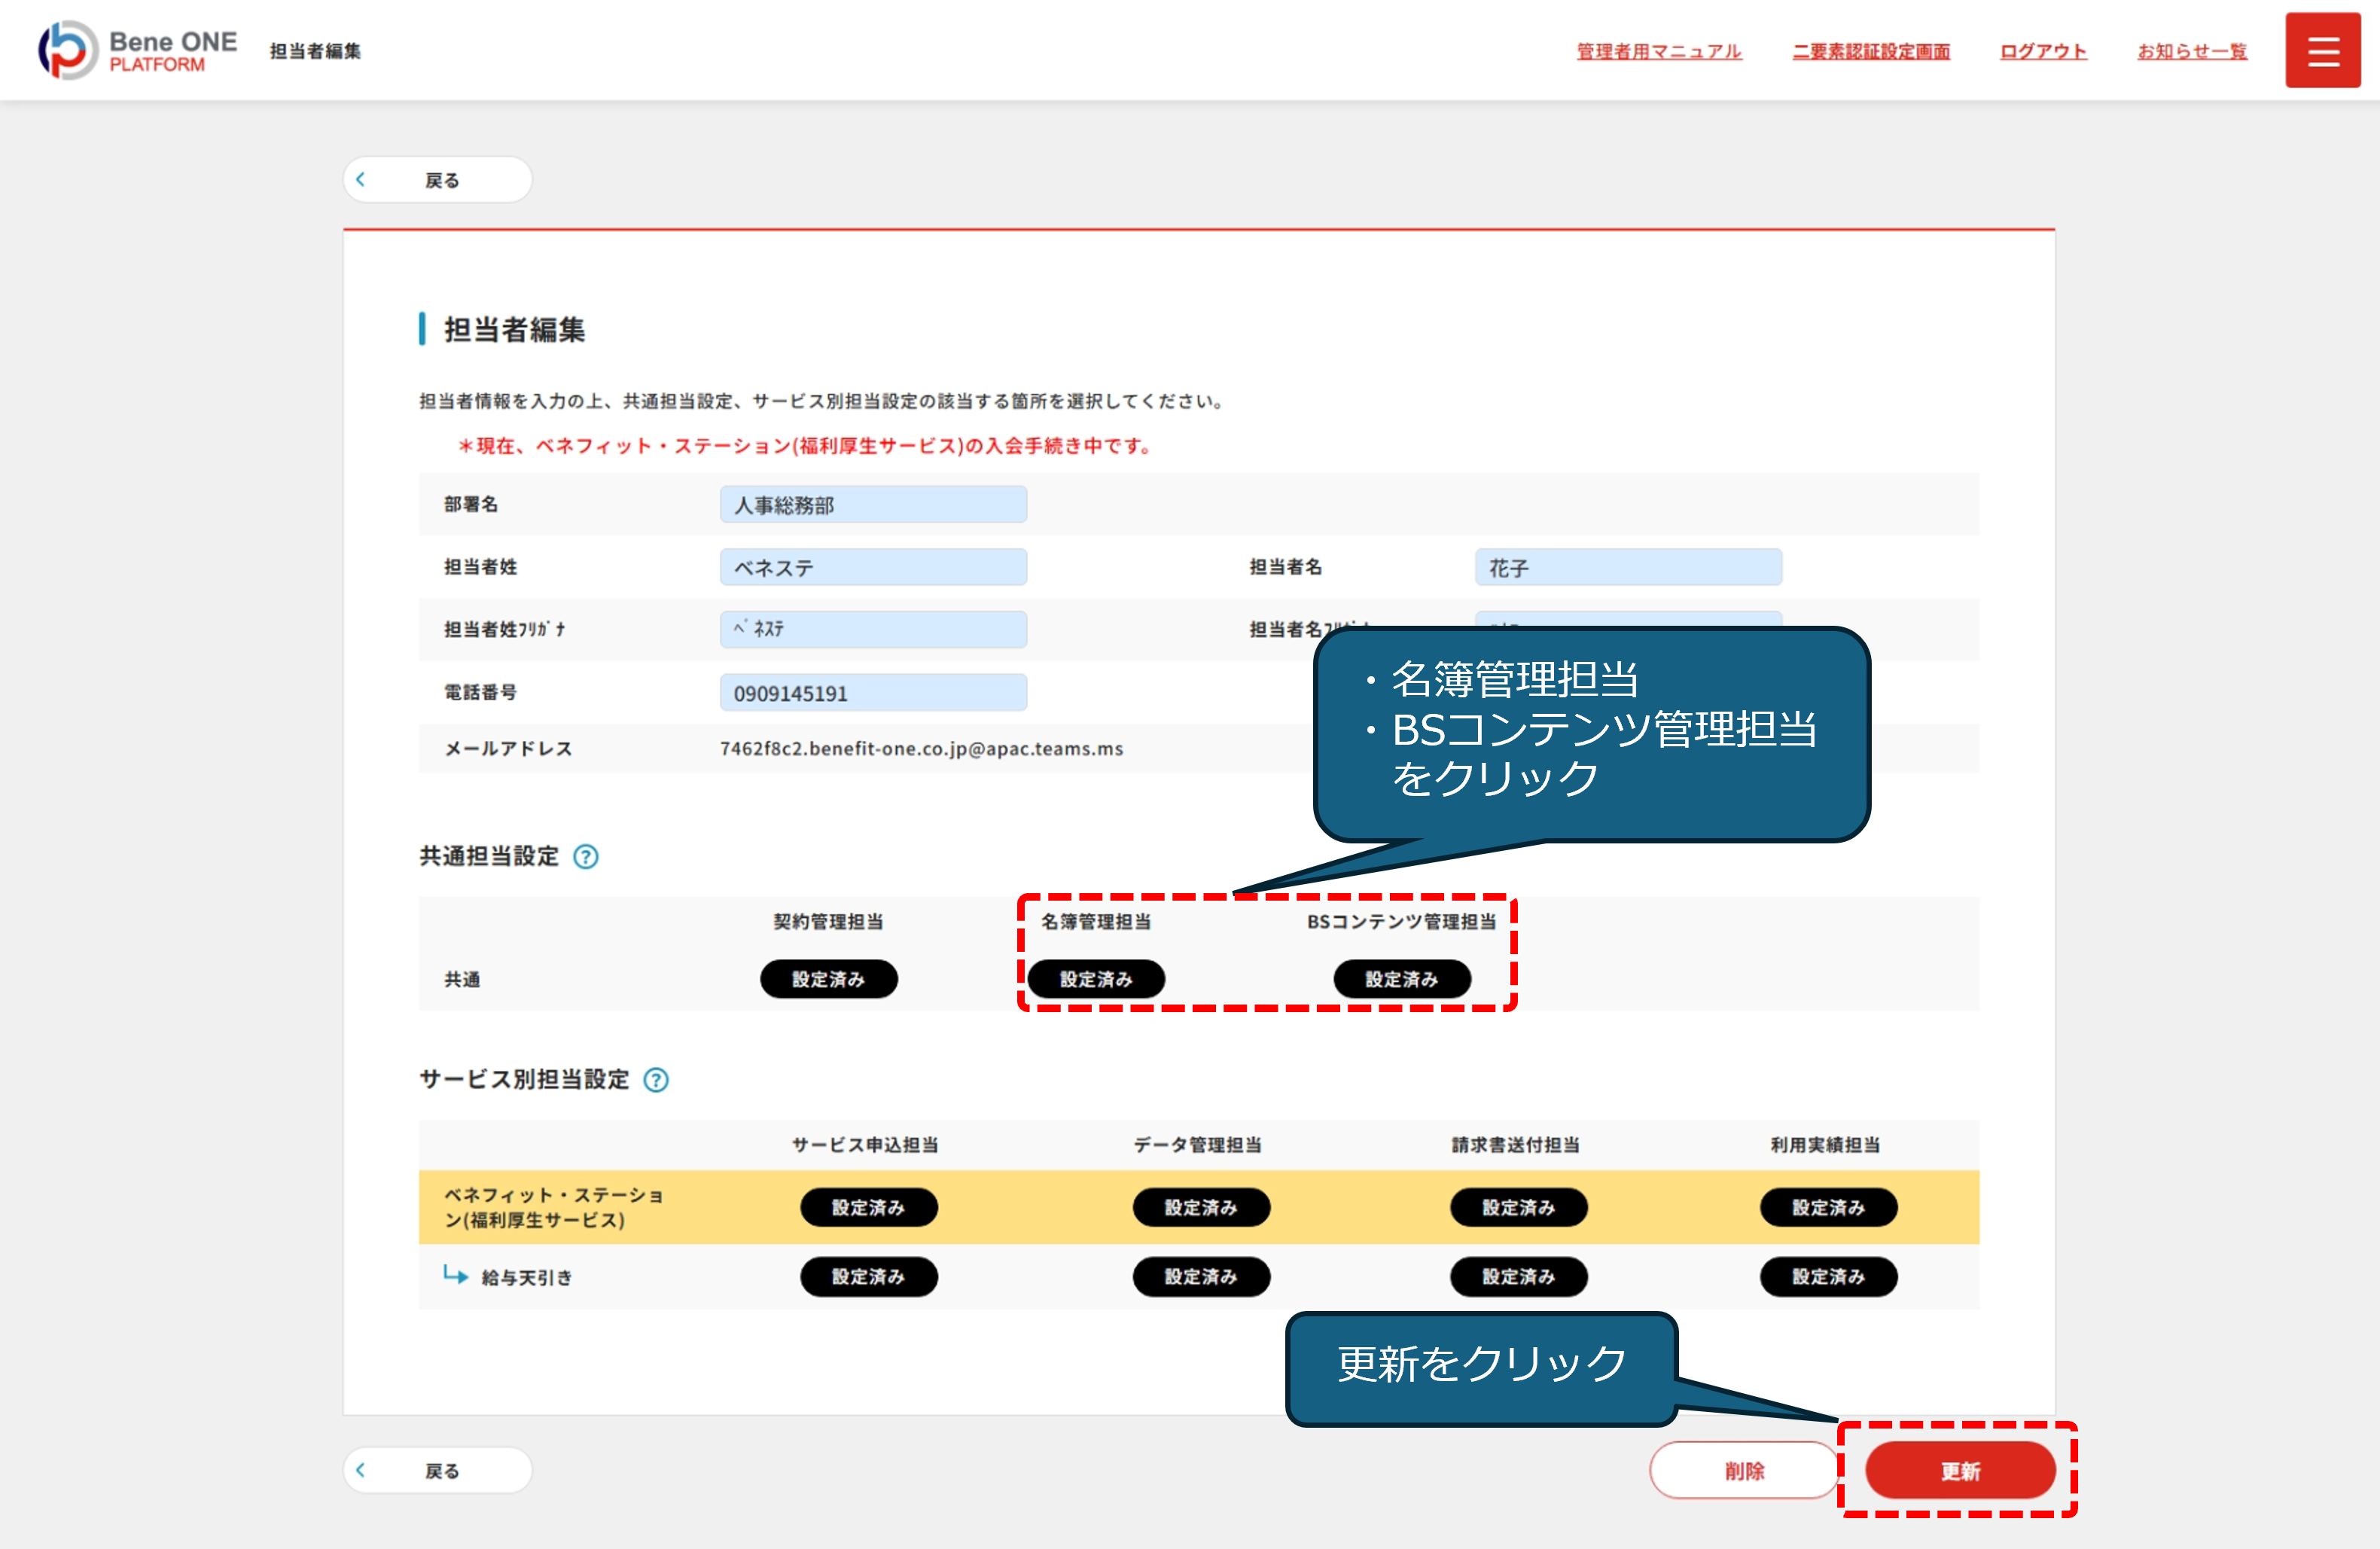
Task: Toggle 契約管理担当 設定済み for 共通
Action: click(829, 979)
